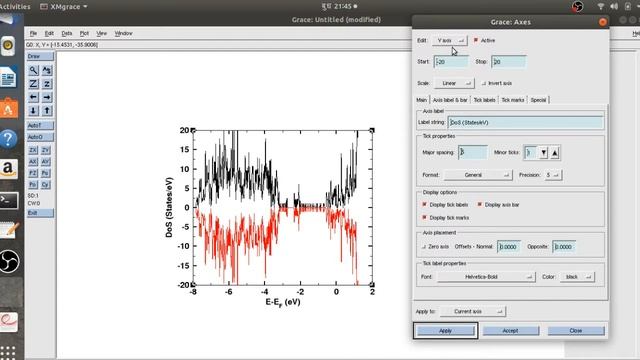Open the Plot menu
The height and width of the screenshot is (360, 640).
pos(84,33)
